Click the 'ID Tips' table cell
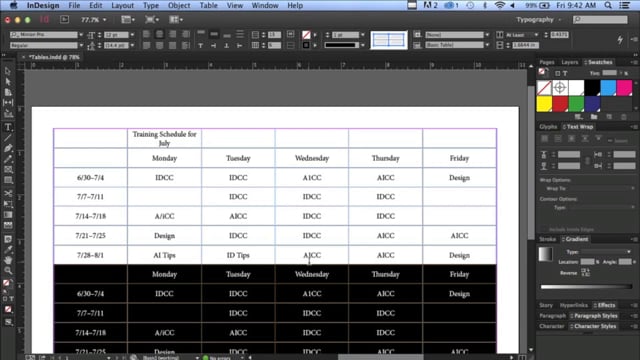Screen dimensions: 640x360 tap(238, 255)
